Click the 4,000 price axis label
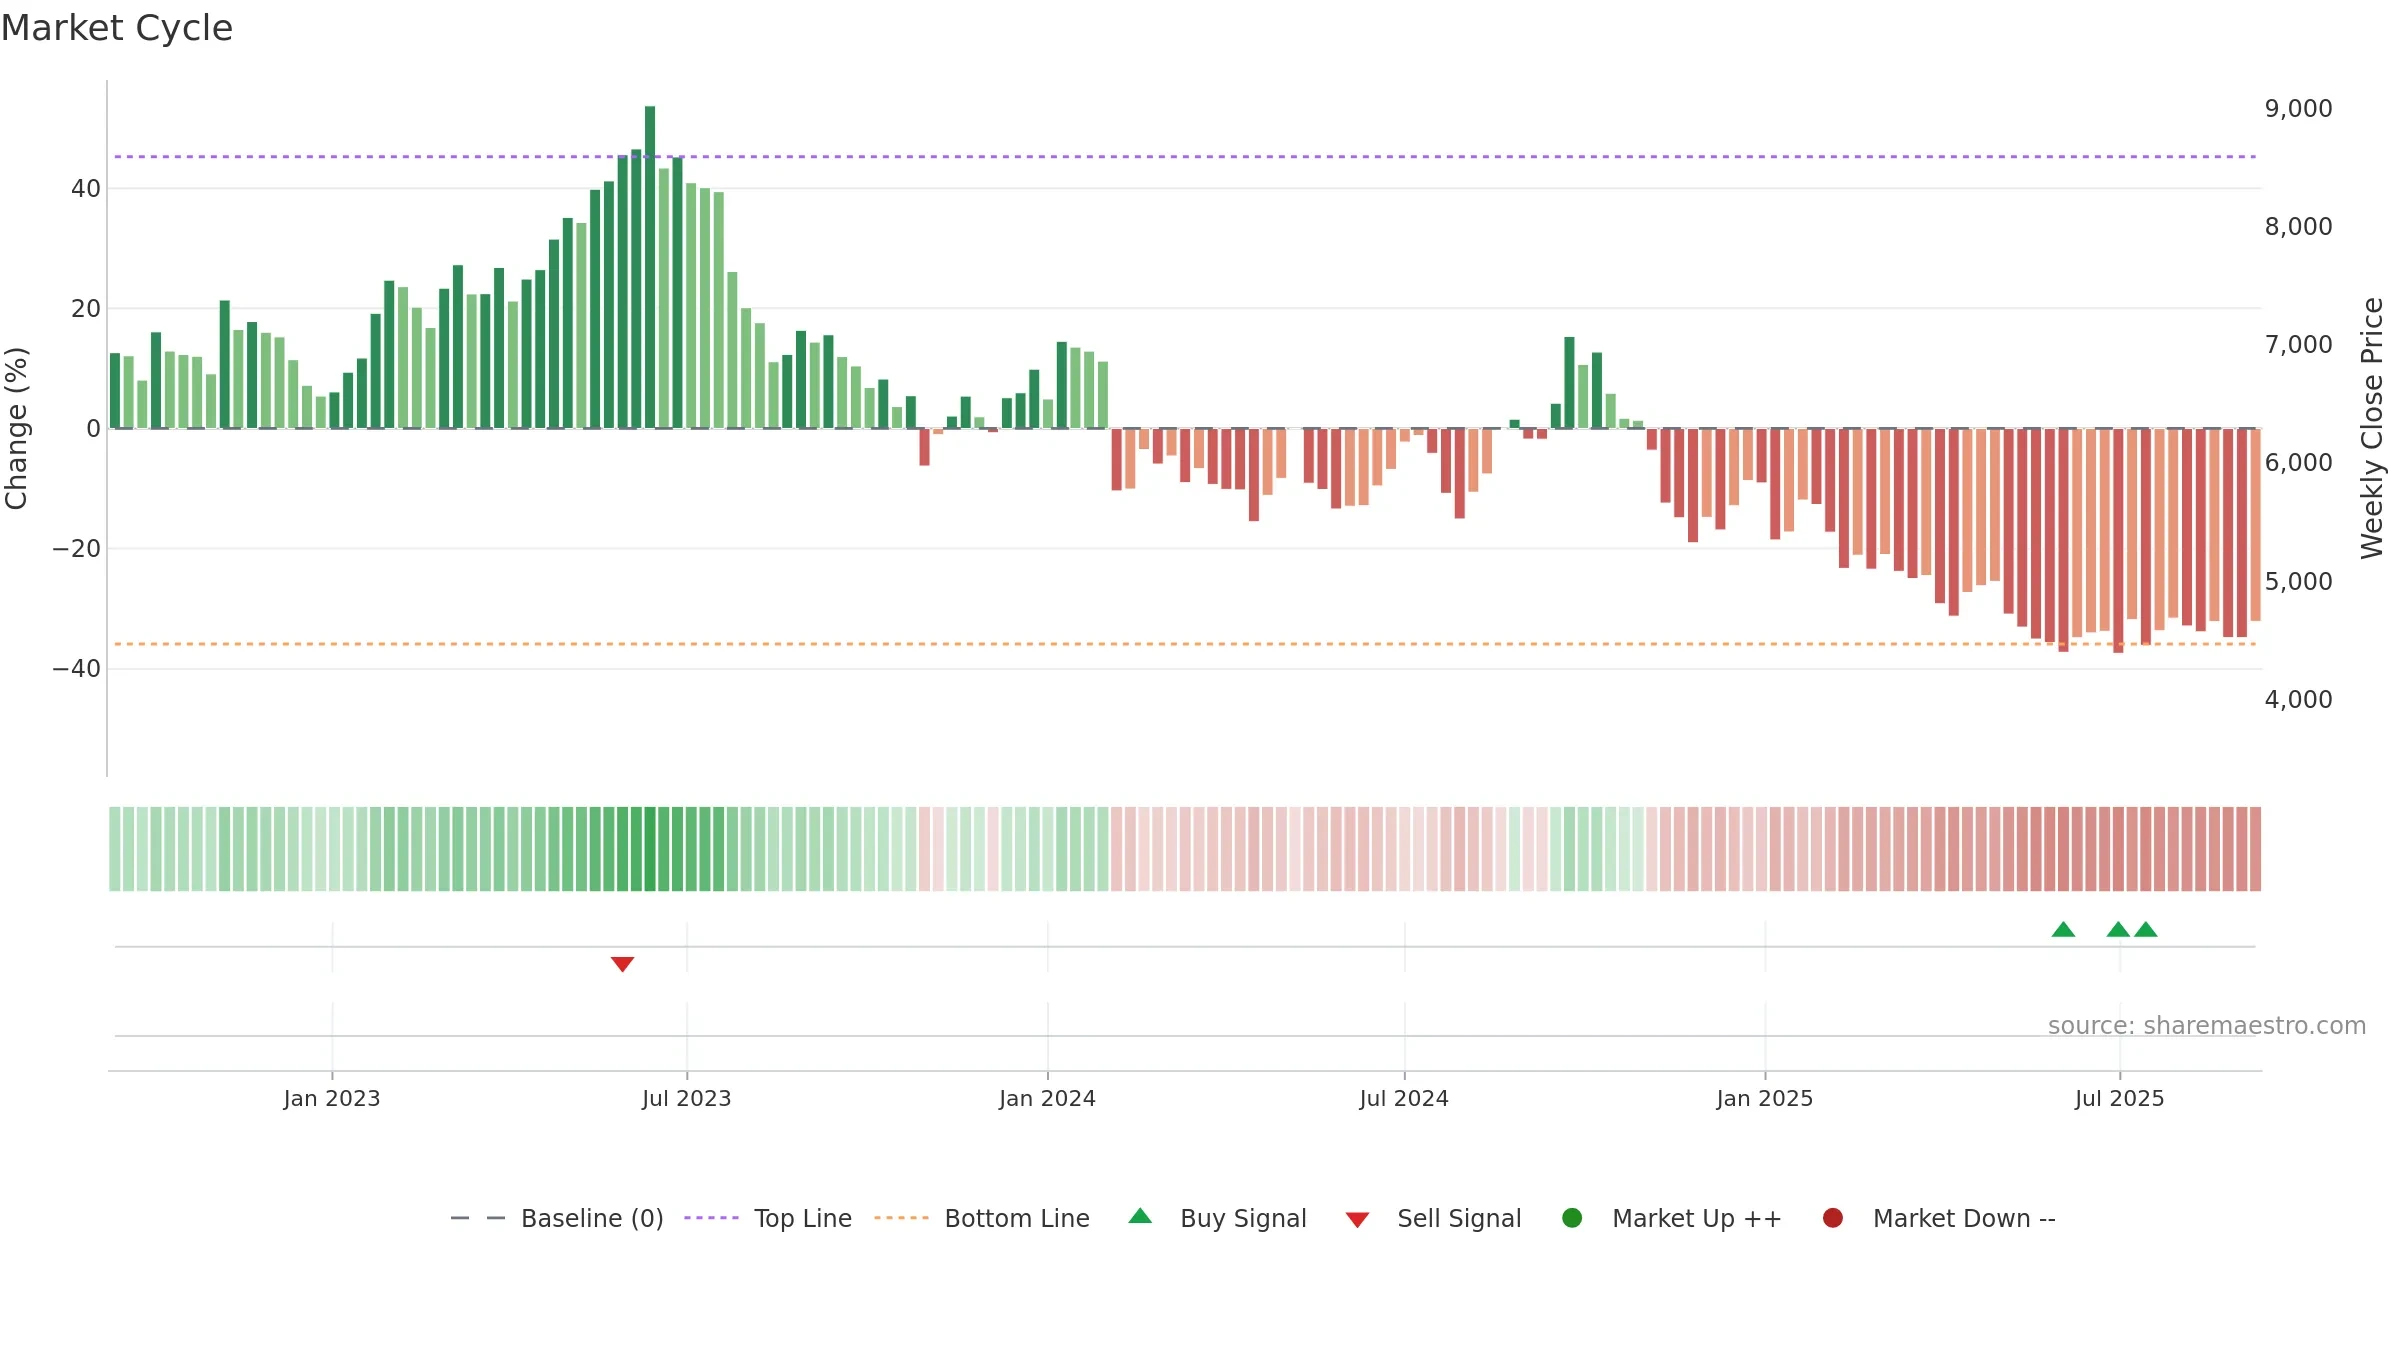Screen dimensions: 2400x1350 coord(2298,699)
